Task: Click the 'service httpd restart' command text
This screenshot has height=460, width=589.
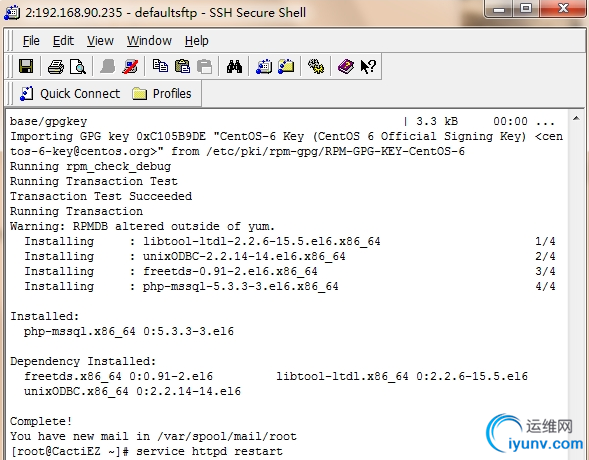Action: click(x=209, y=451)
